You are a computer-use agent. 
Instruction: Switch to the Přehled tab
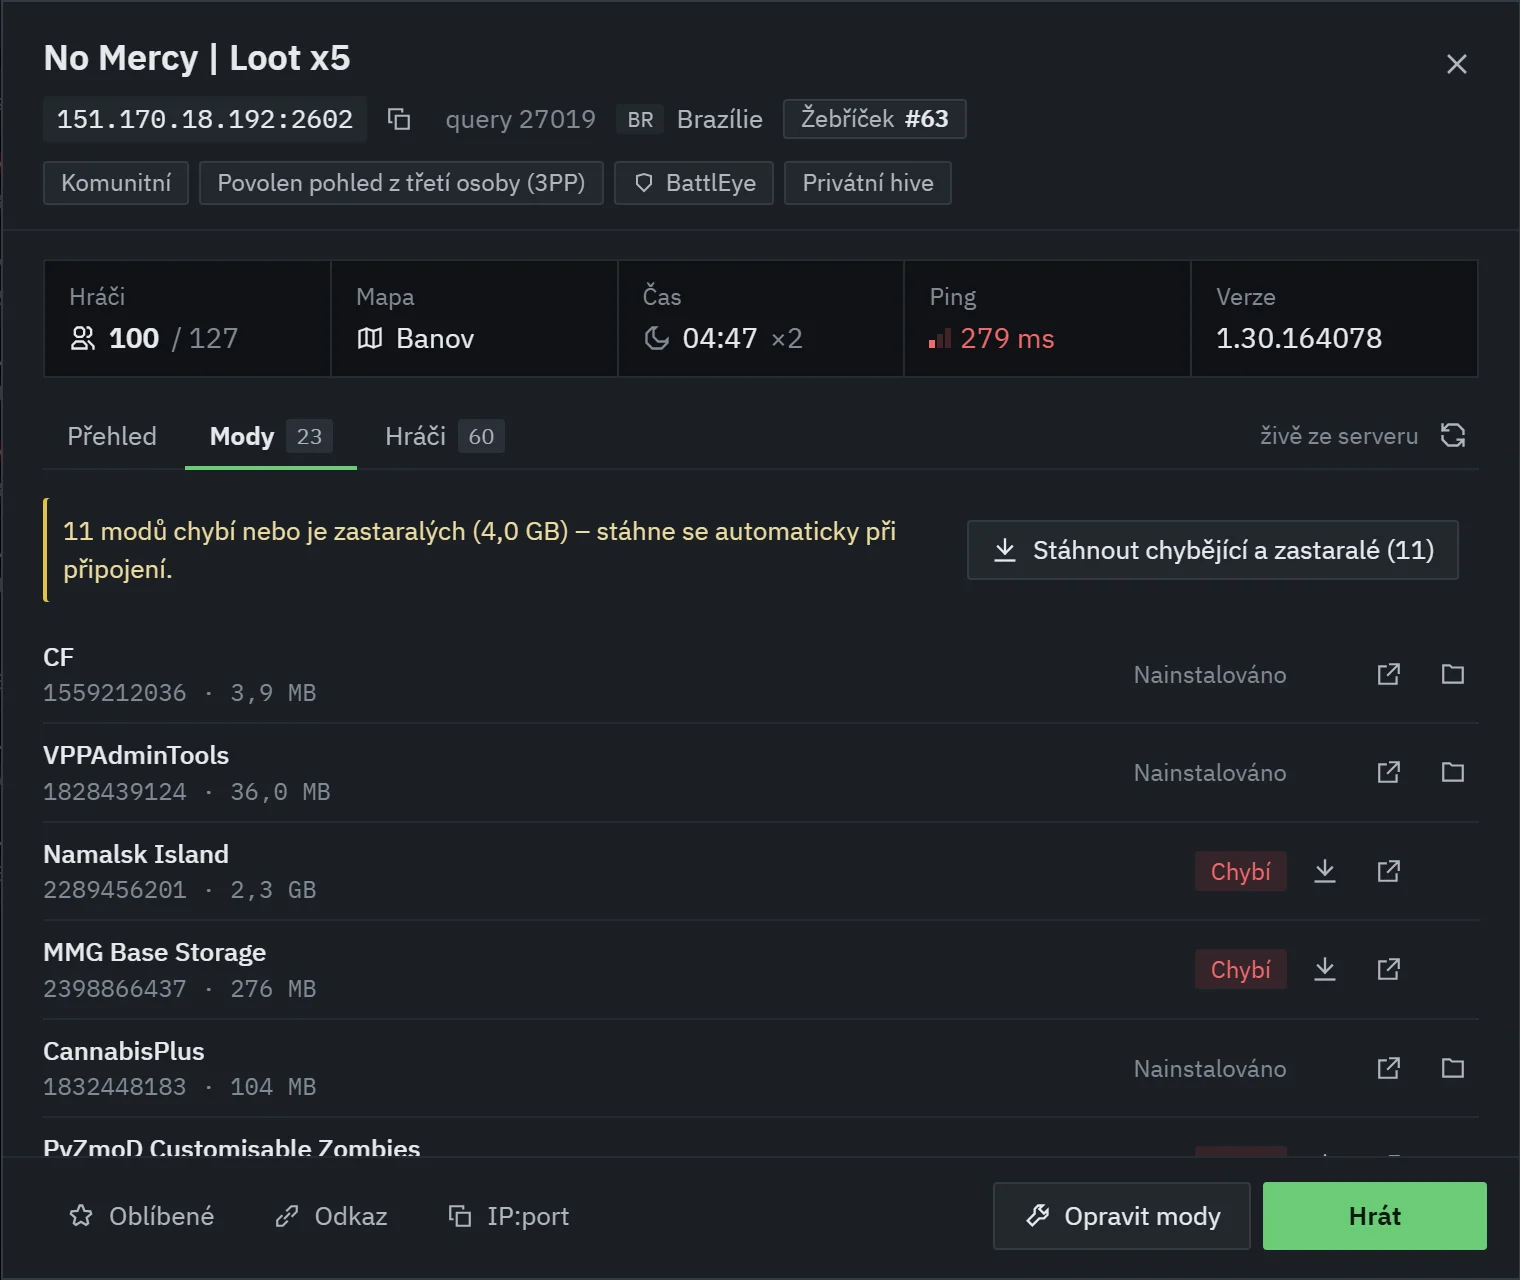pos(112,436)
